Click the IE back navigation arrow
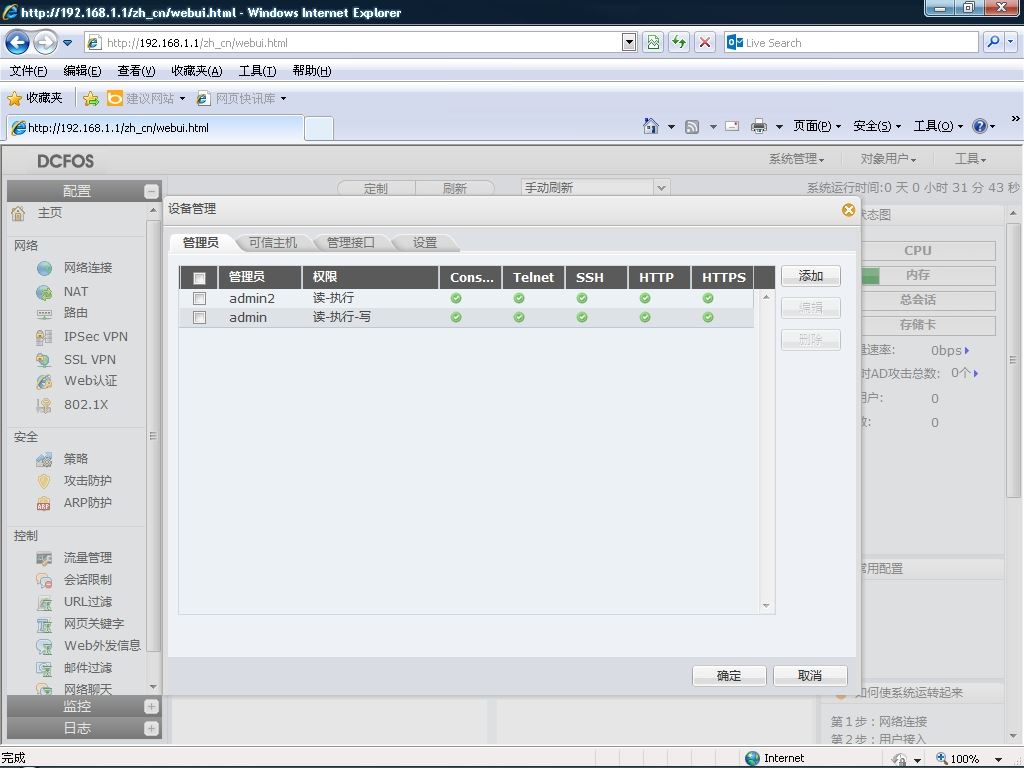Viewport: 1024px width, 768px height. click(18, 43)
